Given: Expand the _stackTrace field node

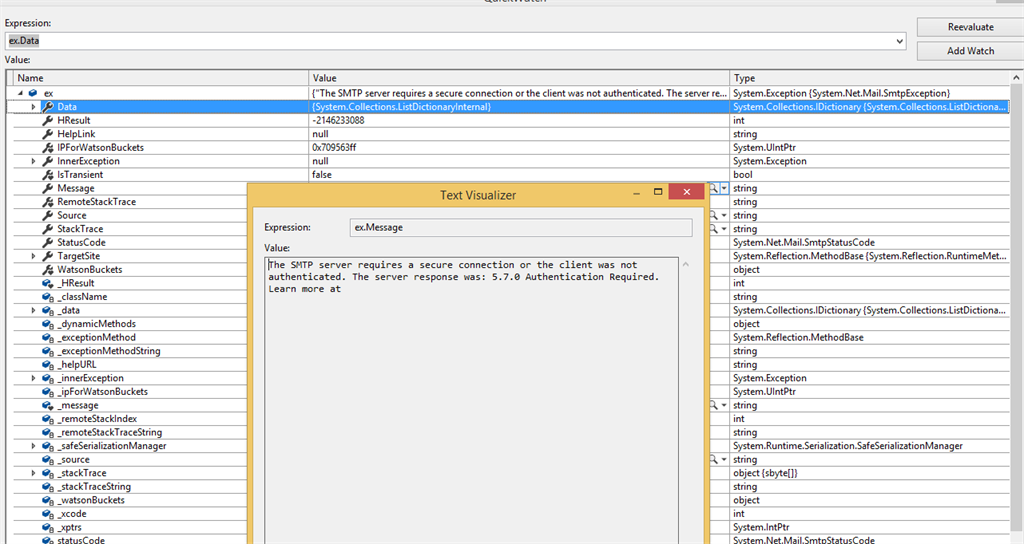Looking at the screenshot, I should click(x=33, y=473).
